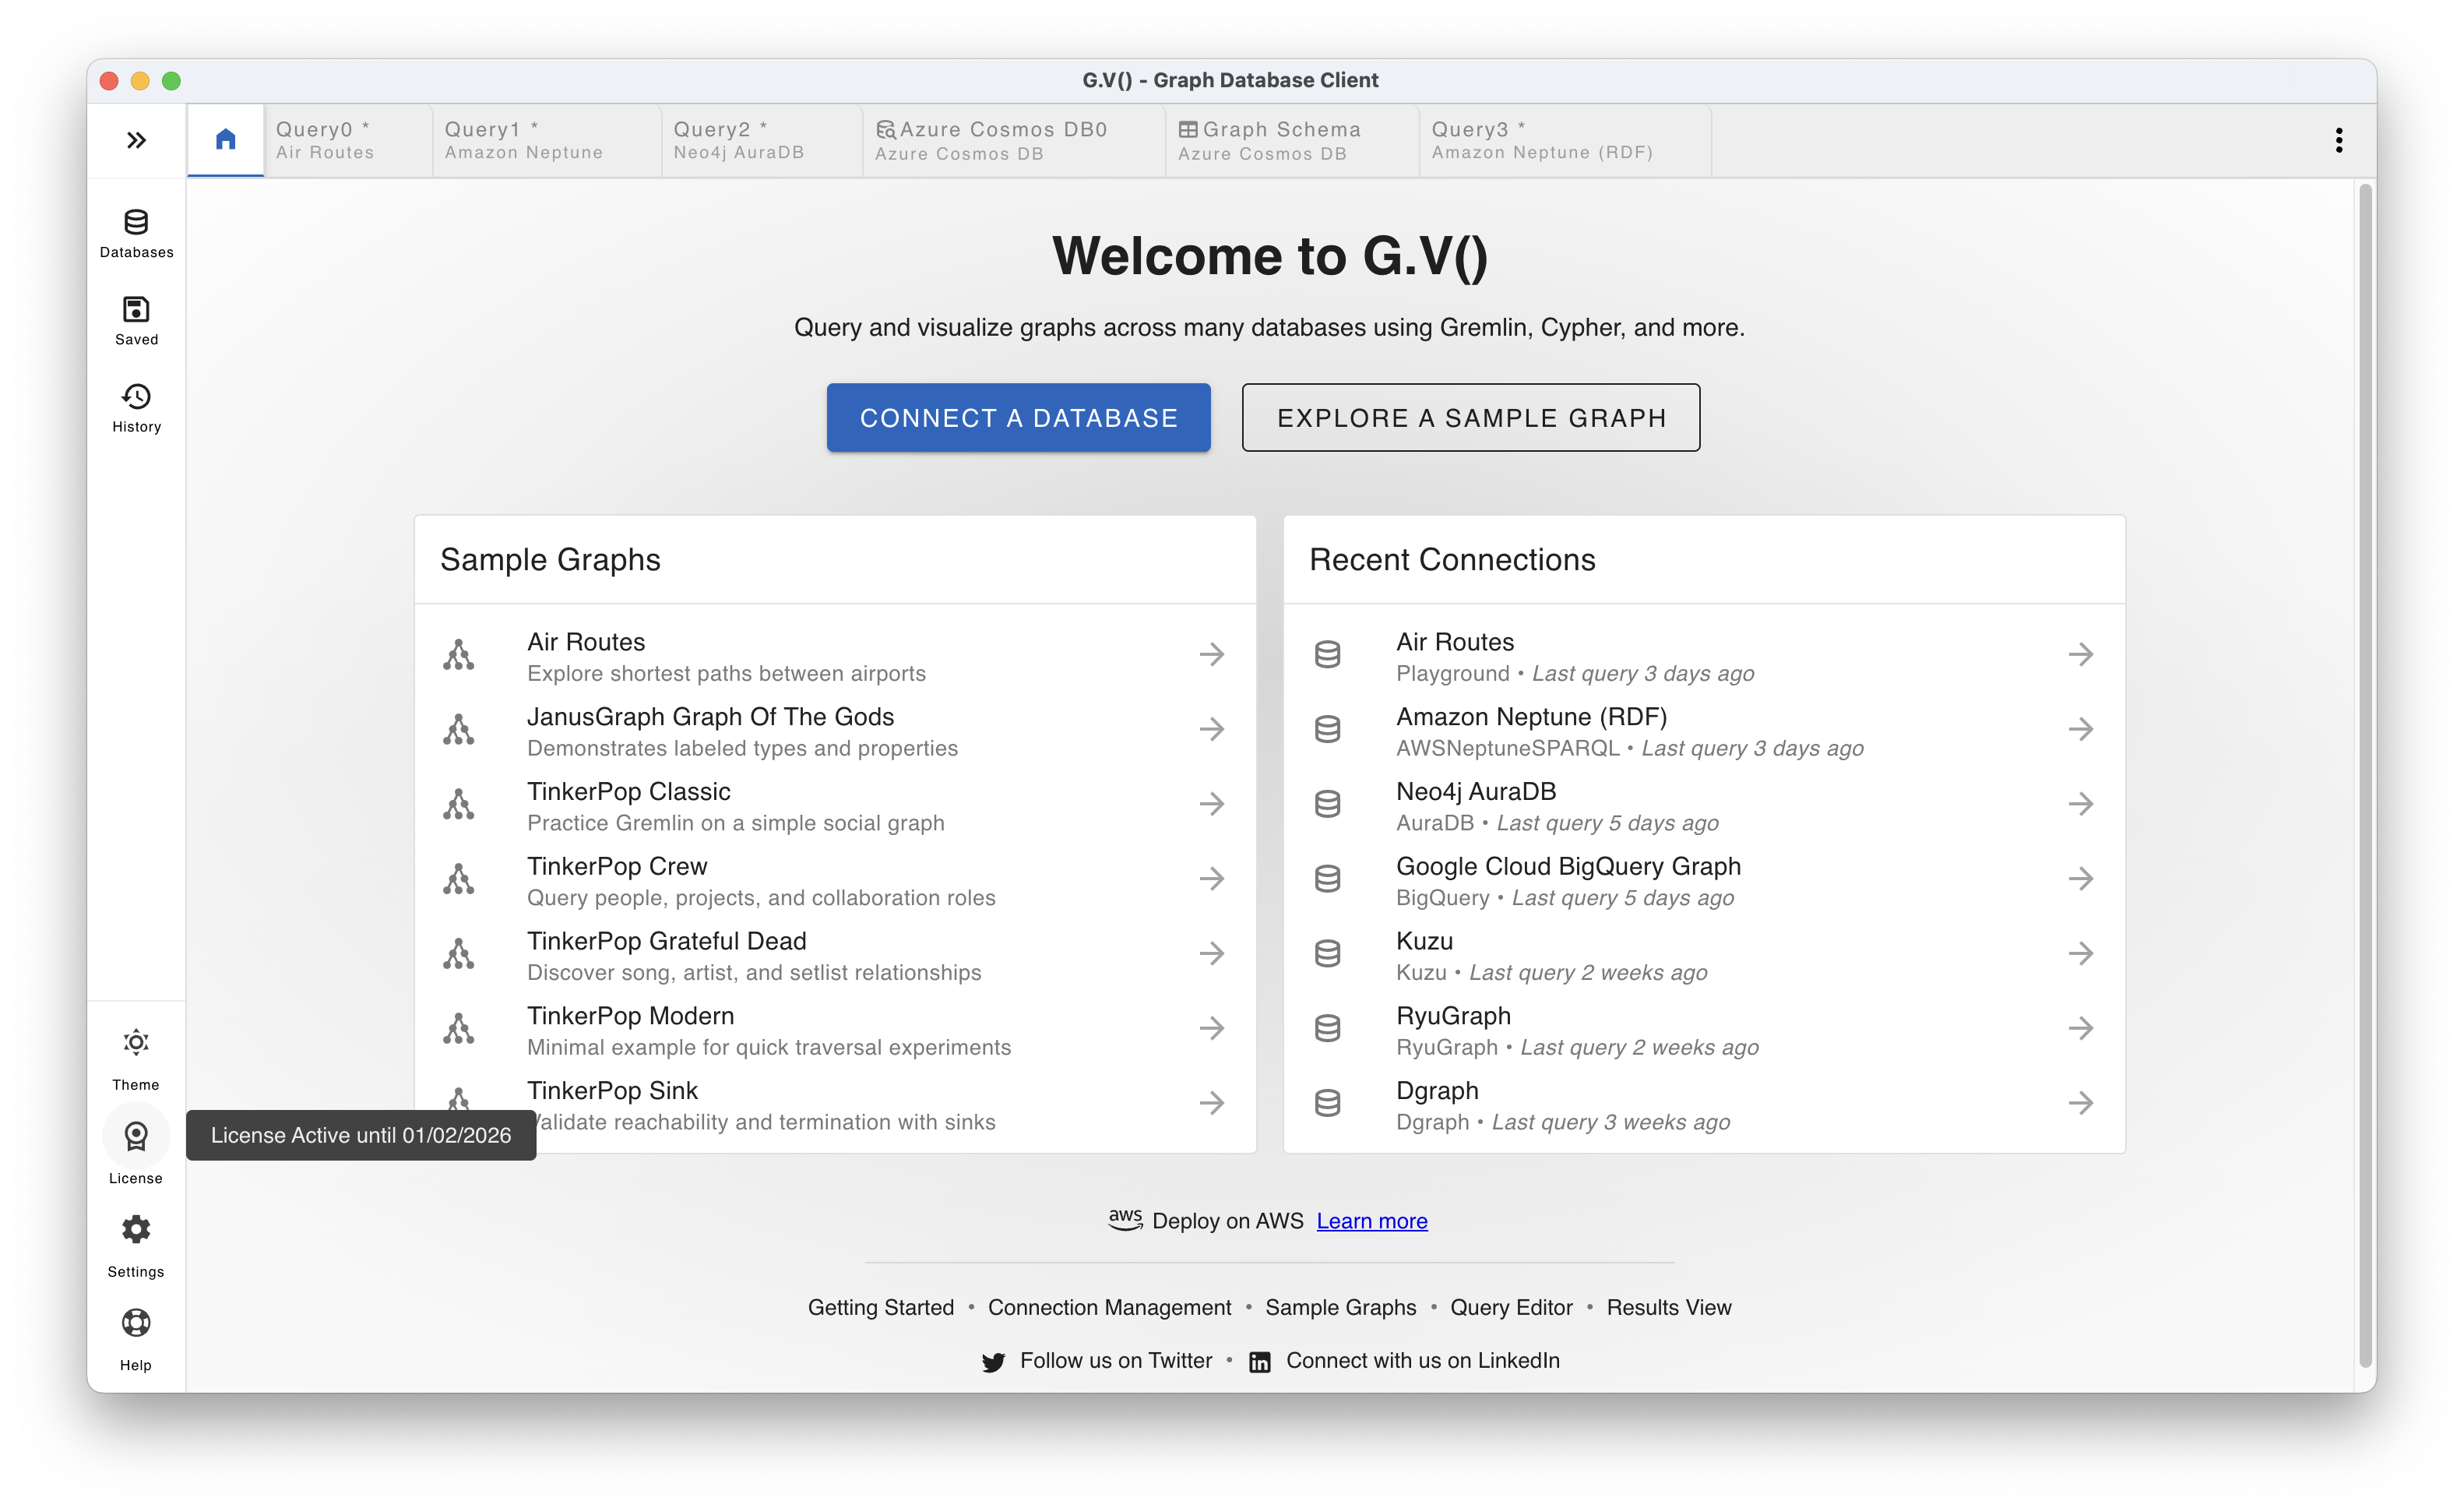Click the License badge icon
Image resolution: width=2464 pixels, height=1508 pixels.
point(136,1136)
